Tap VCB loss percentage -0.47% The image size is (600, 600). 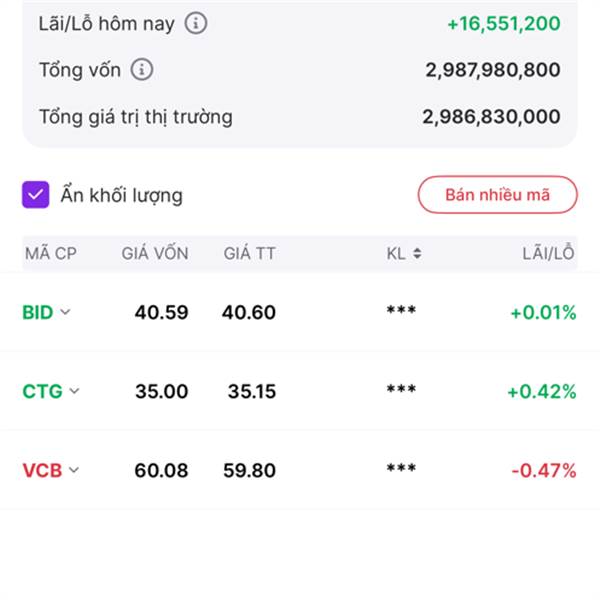[x=544, y=470]
